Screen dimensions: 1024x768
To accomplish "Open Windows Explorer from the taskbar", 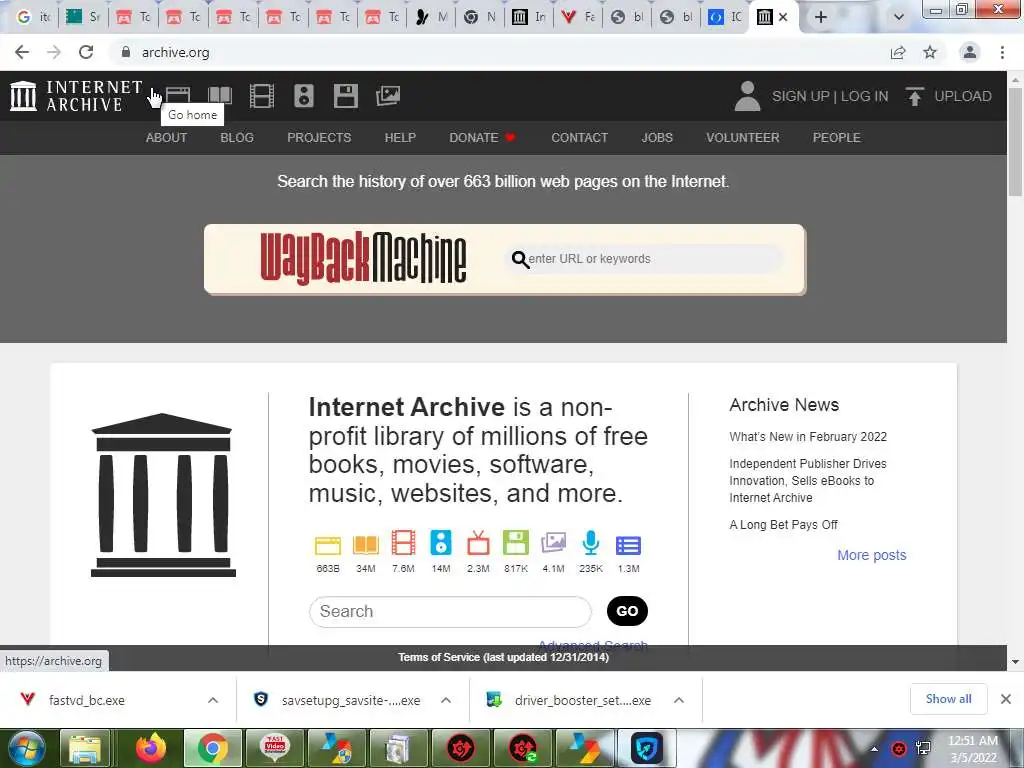I will (x=85, y=748).
